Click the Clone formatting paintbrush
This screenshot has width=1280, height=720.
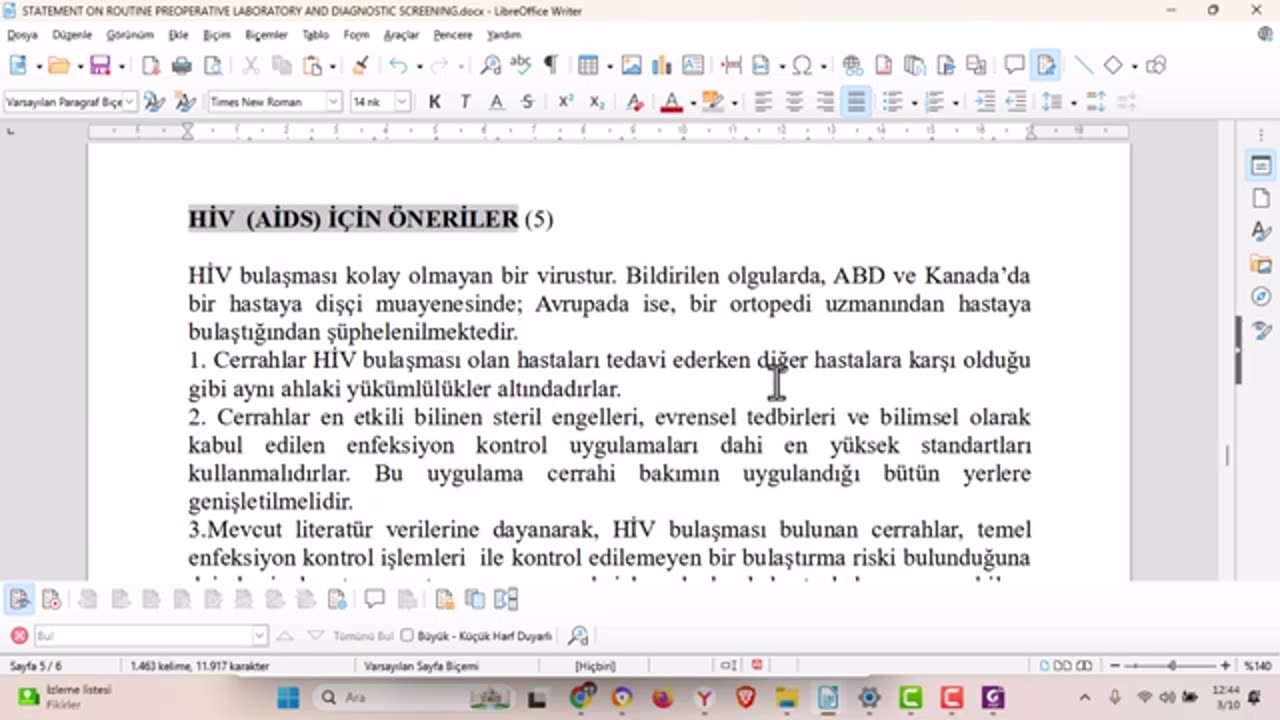[361, 66]
